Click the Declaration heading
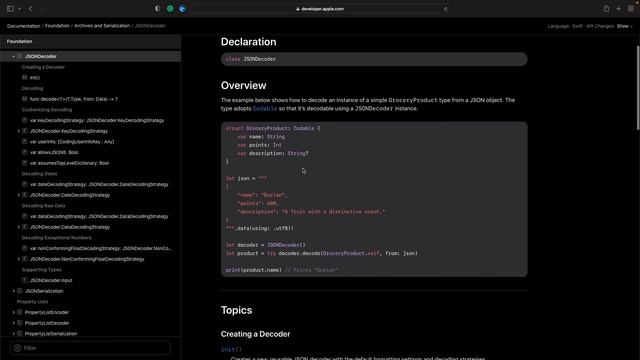The width and height of the screenshot is (640, 360). tap(249, 42)
